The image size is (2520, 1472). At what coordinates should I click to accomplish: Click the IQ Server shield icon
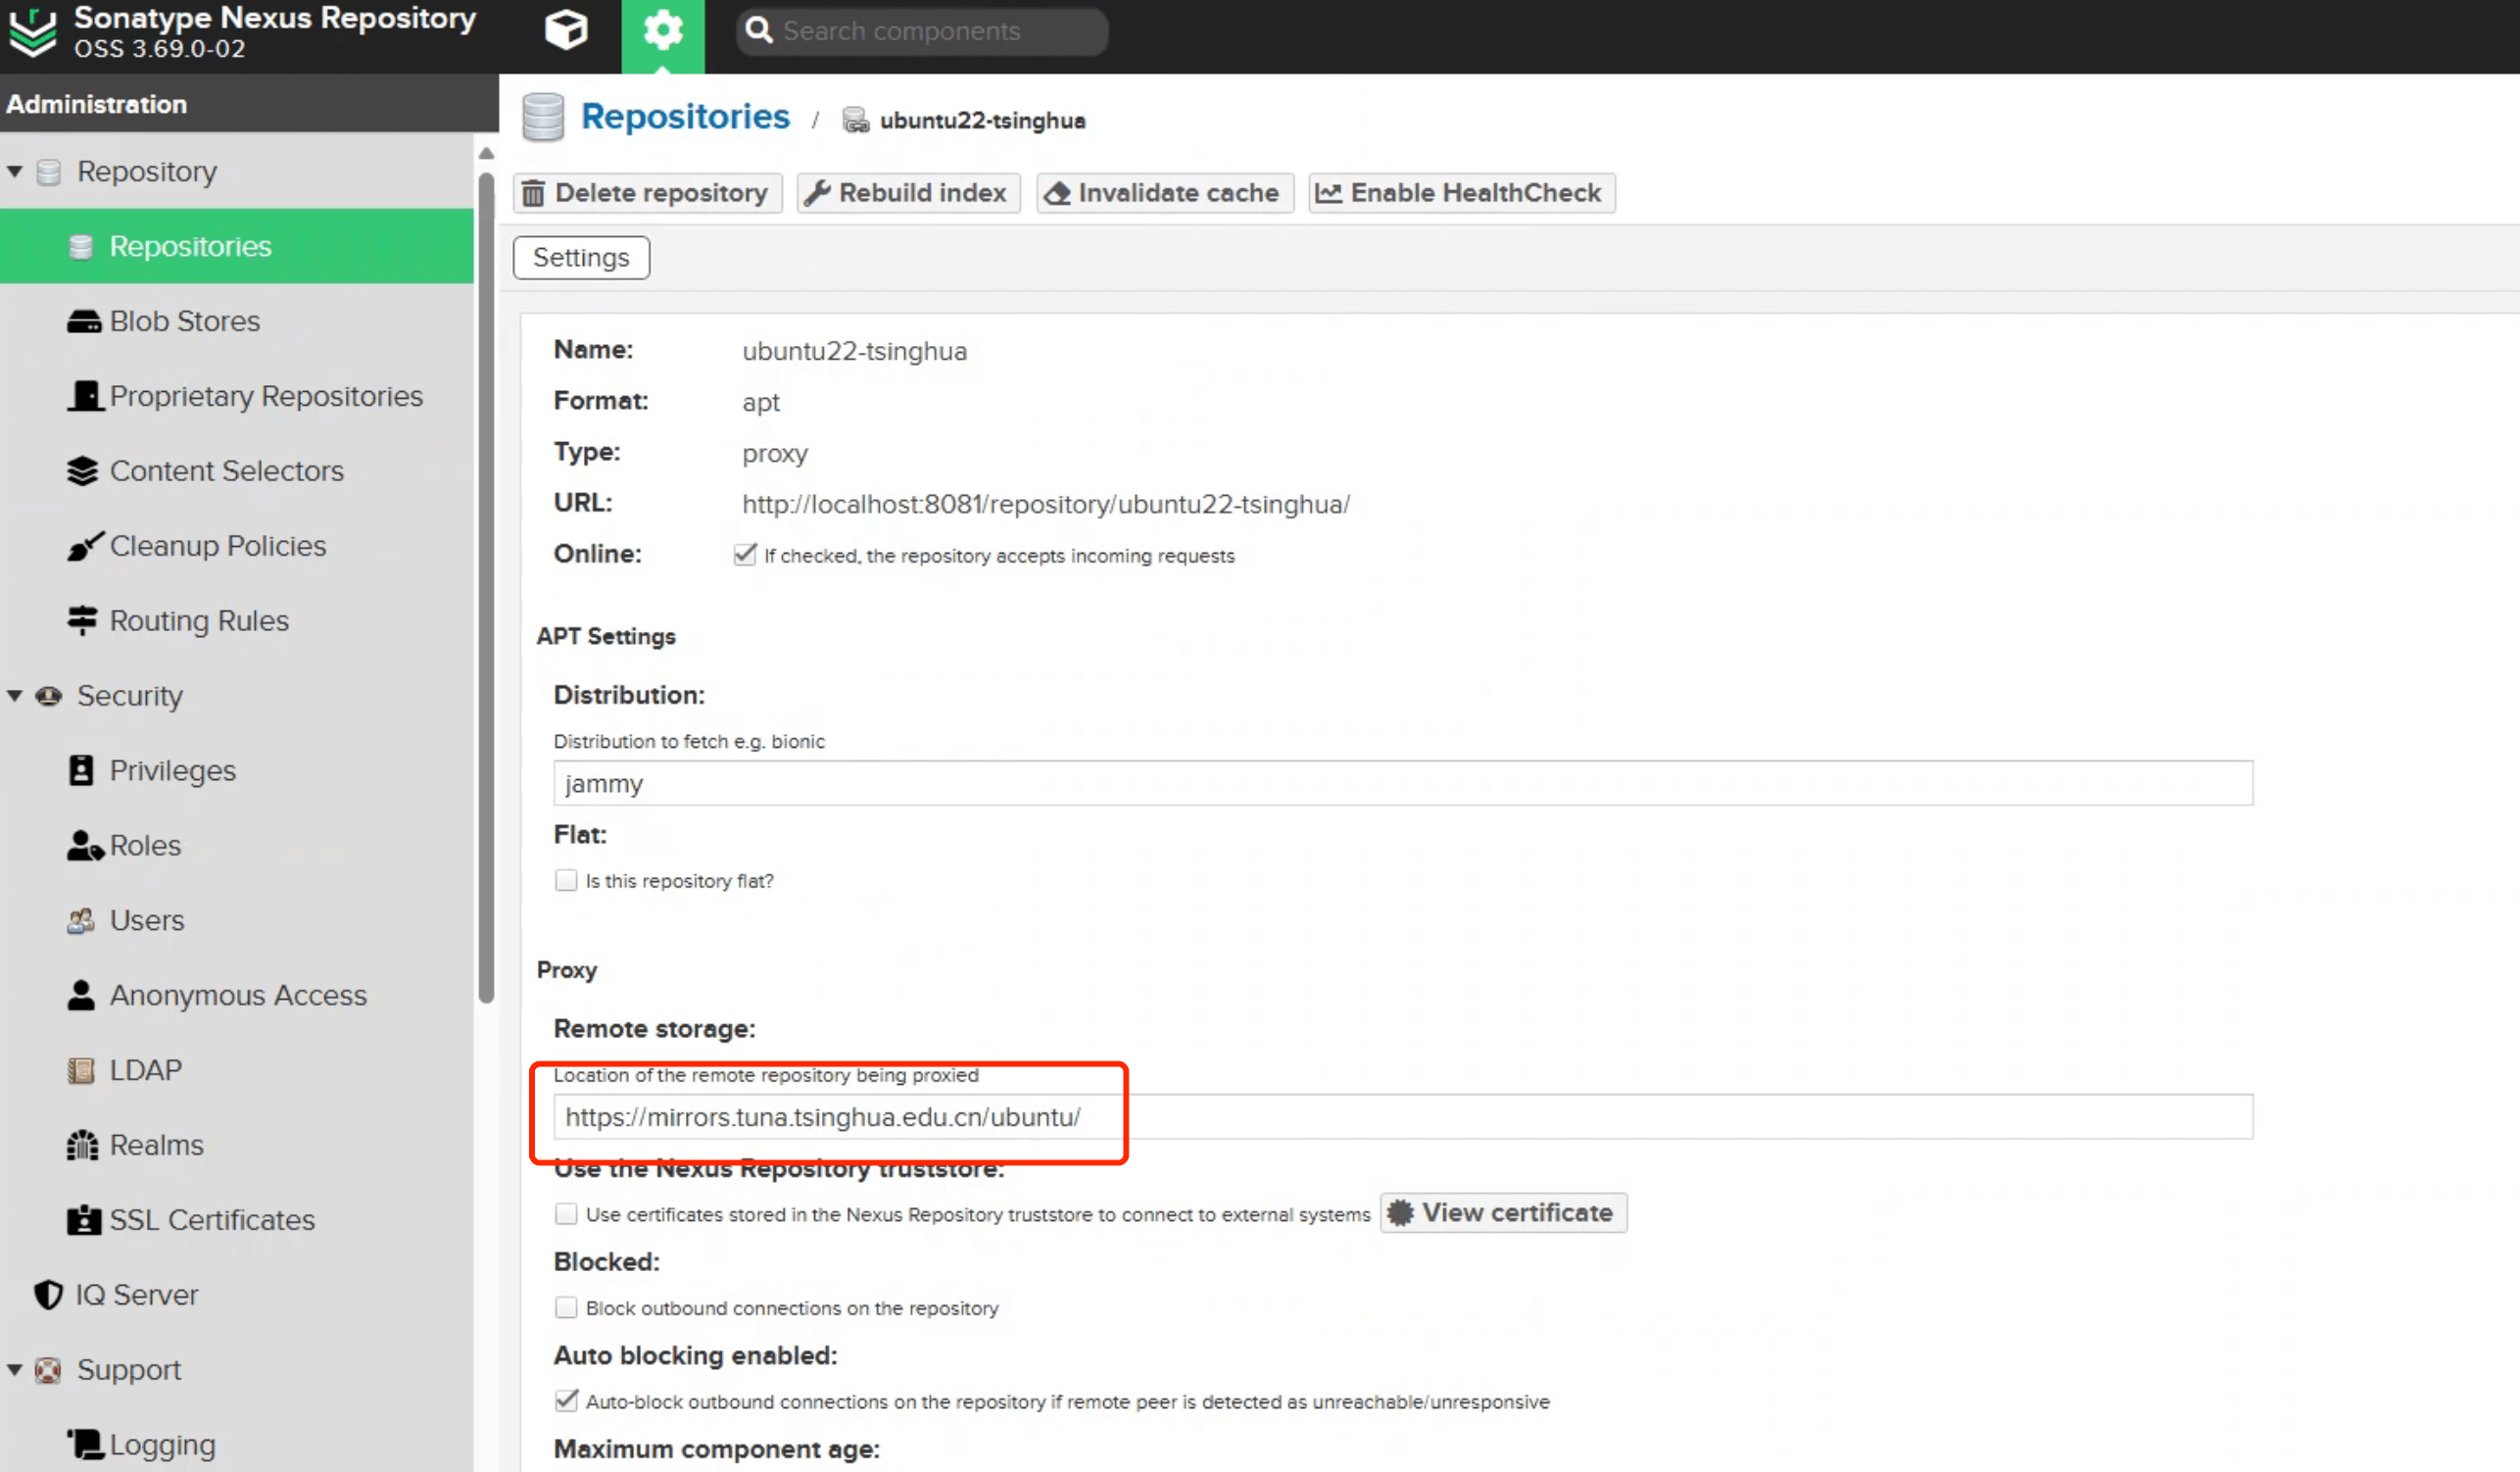tap(49, 1295)
